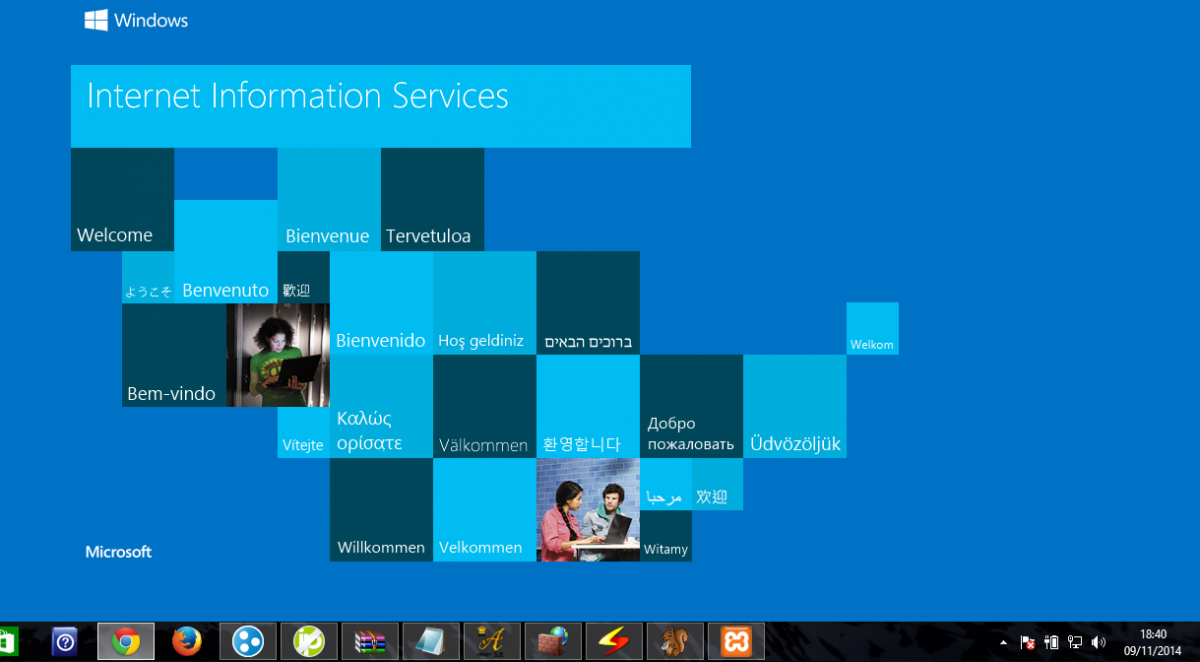The height and width of the screenshot is (662, 1200).
Task: Click the Добро пожаловать tile
Action: [691, 406]
